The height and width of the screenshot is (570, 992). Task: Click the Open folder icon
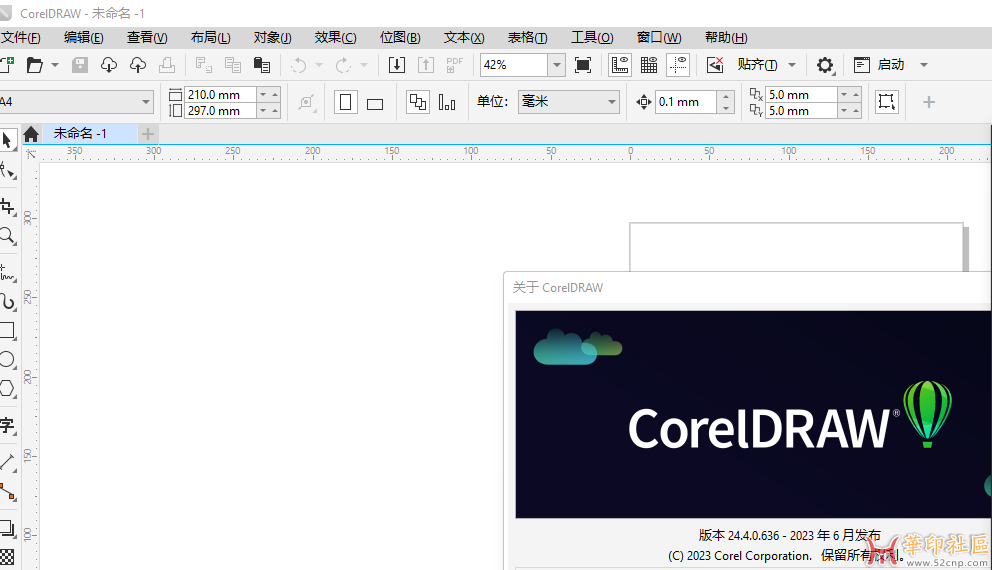click(34, 65)
